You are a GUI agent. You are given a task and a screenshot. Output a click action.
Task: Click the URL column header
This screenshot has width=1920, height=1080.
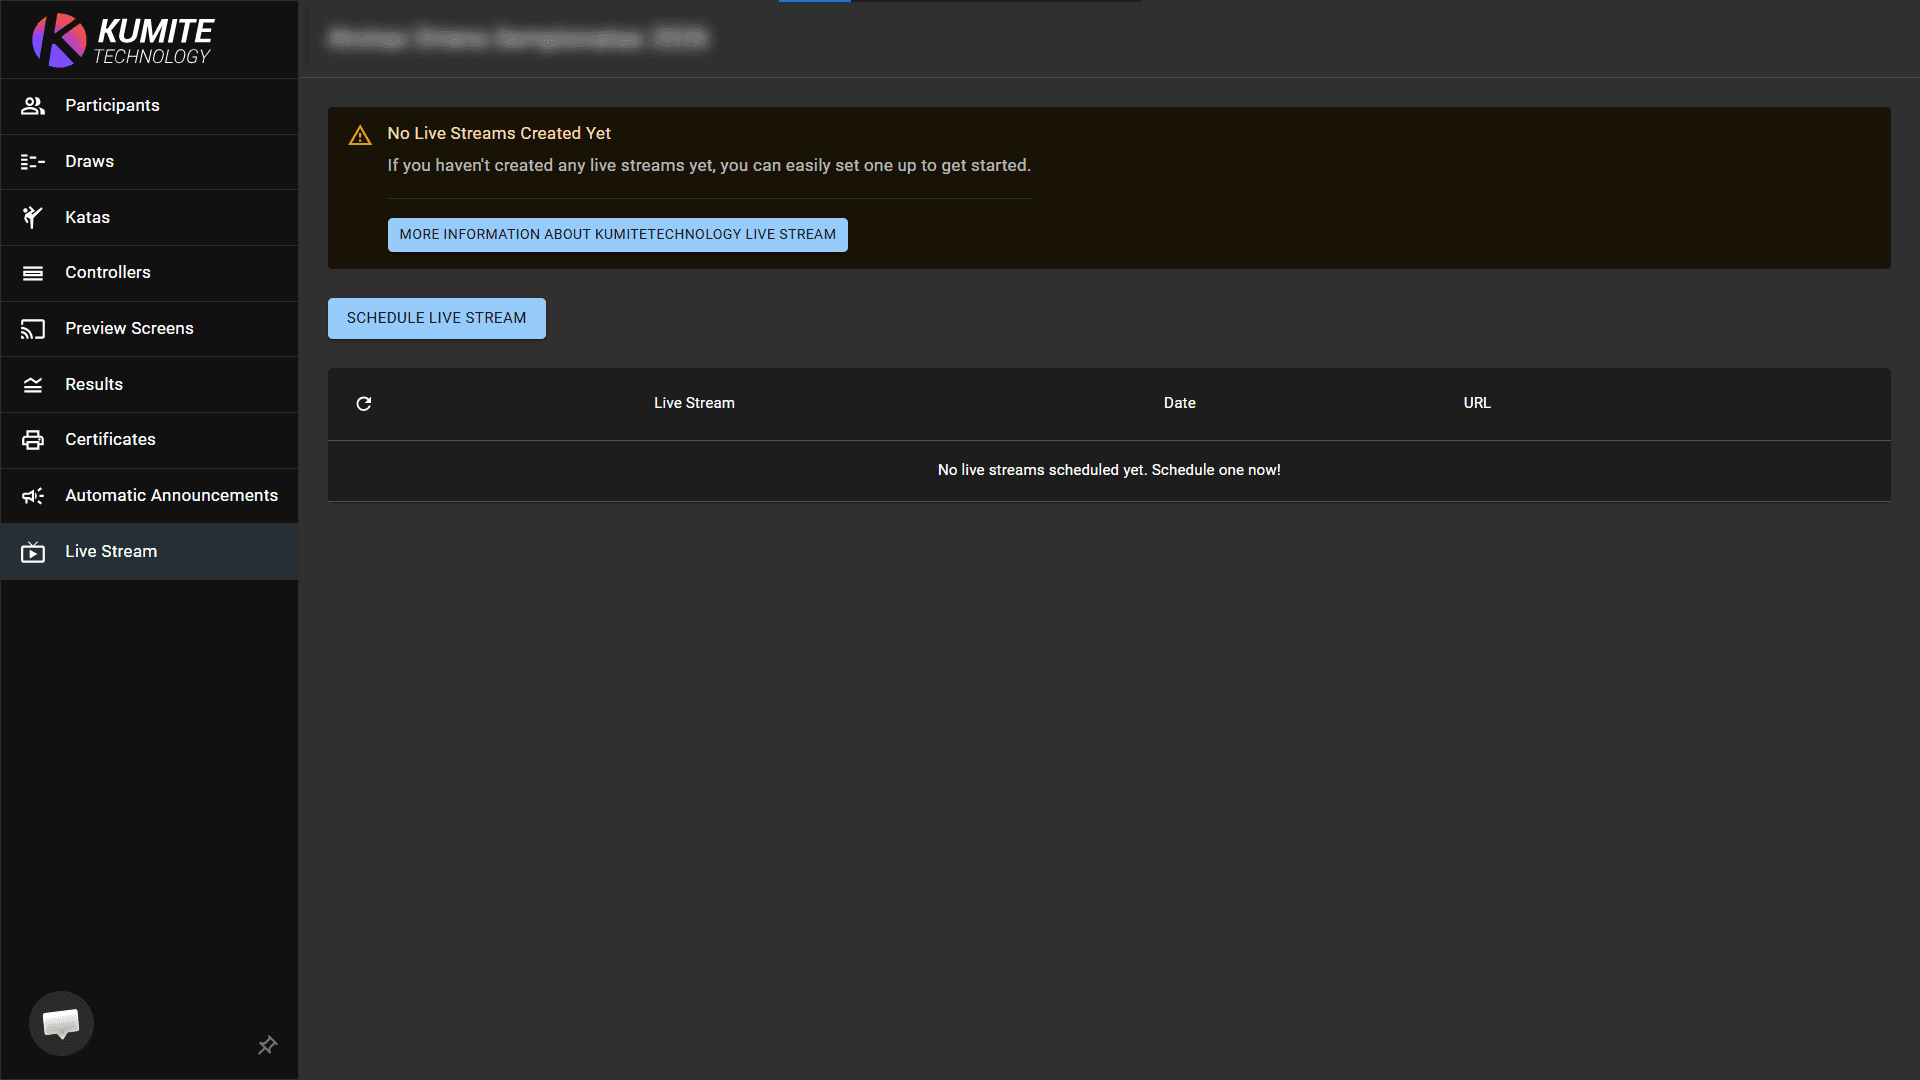click(x=1476, y=403)
